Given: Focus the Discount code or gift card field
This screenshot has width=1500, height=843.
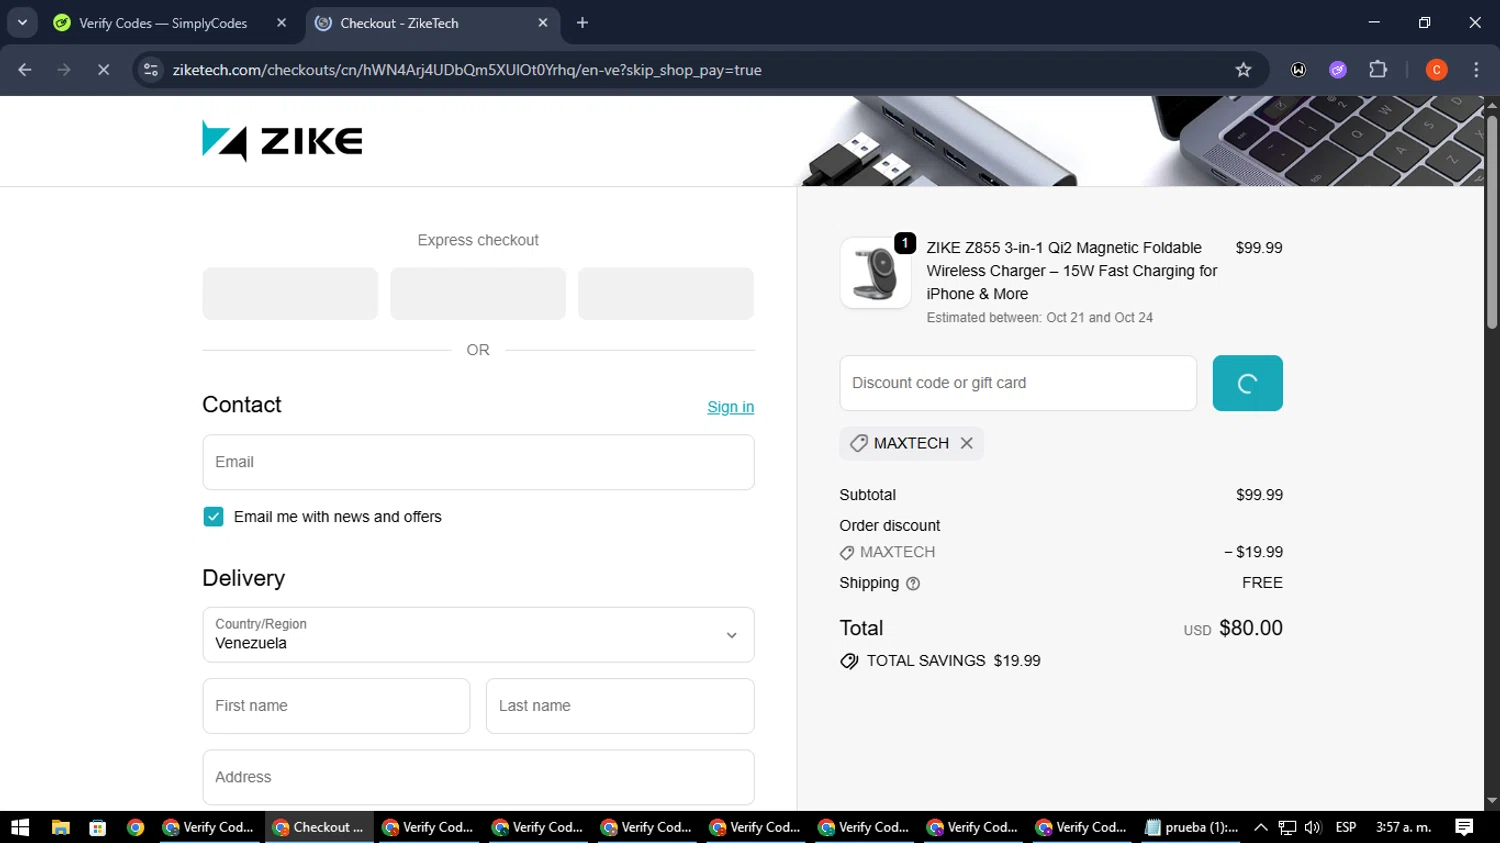Looking at the screenshot, I should (x=1018, y=383).
